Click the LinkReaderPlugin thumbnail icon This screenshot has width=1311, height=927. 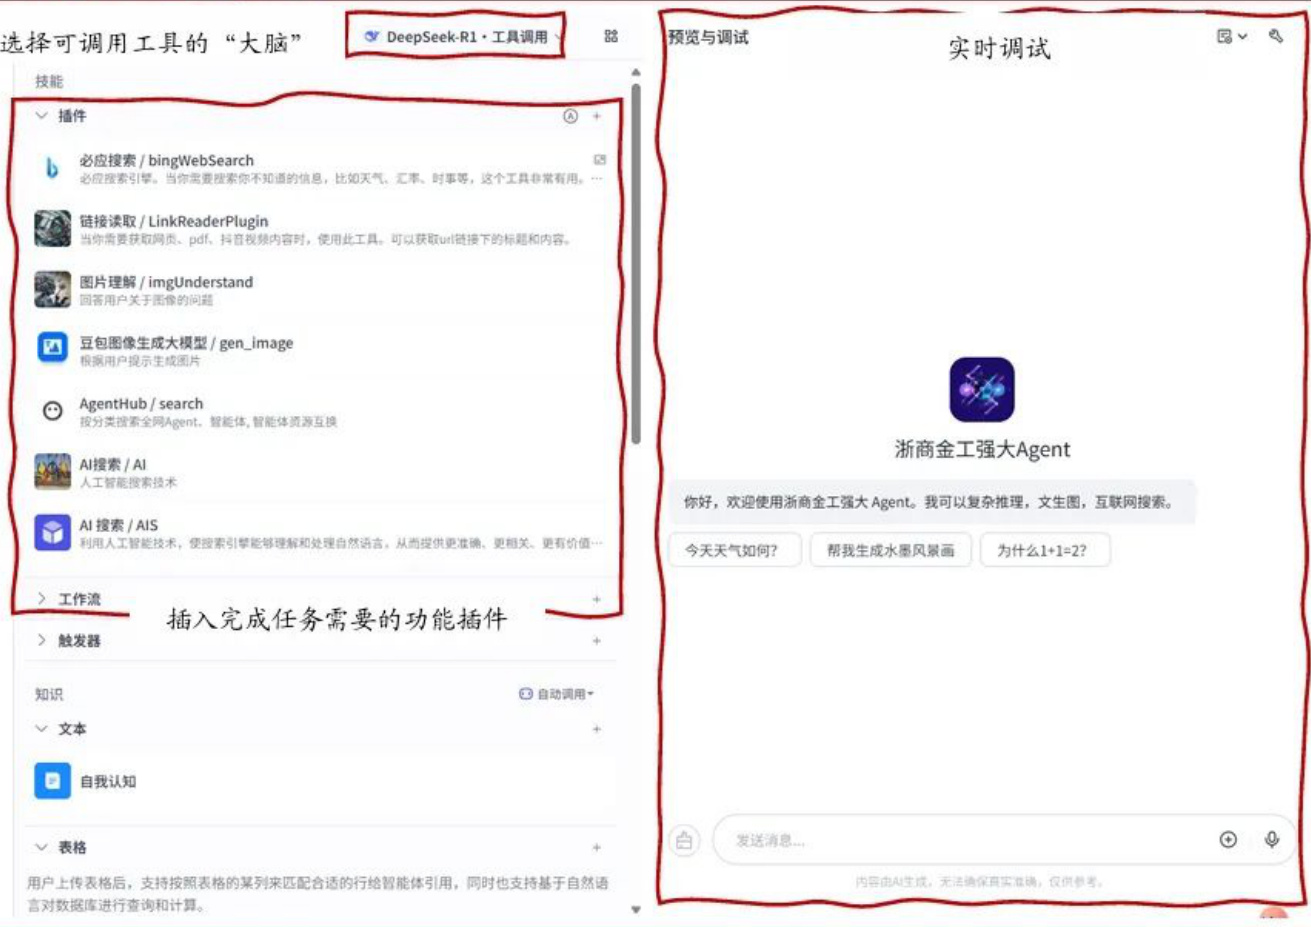click(52, 229)
